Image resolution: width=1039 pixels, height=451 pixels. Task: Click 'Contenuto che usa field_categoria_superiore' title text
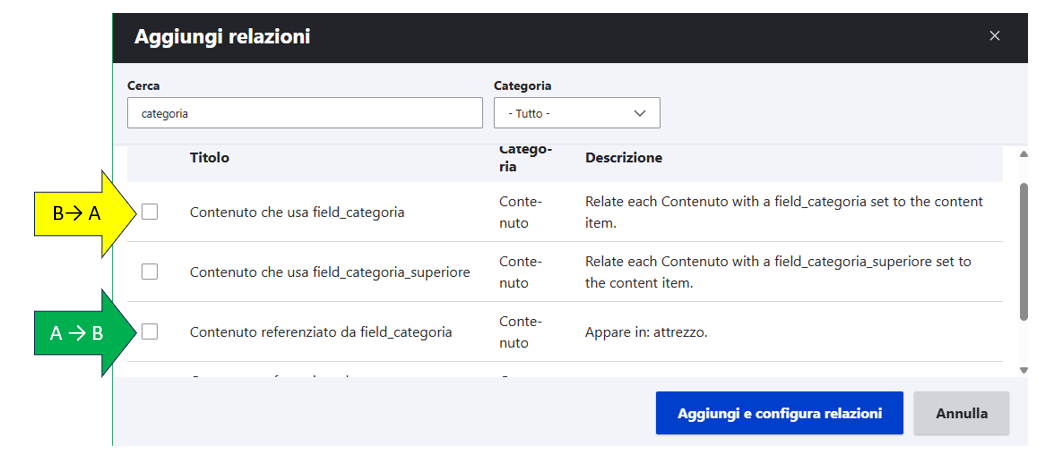tap(330, 272)
